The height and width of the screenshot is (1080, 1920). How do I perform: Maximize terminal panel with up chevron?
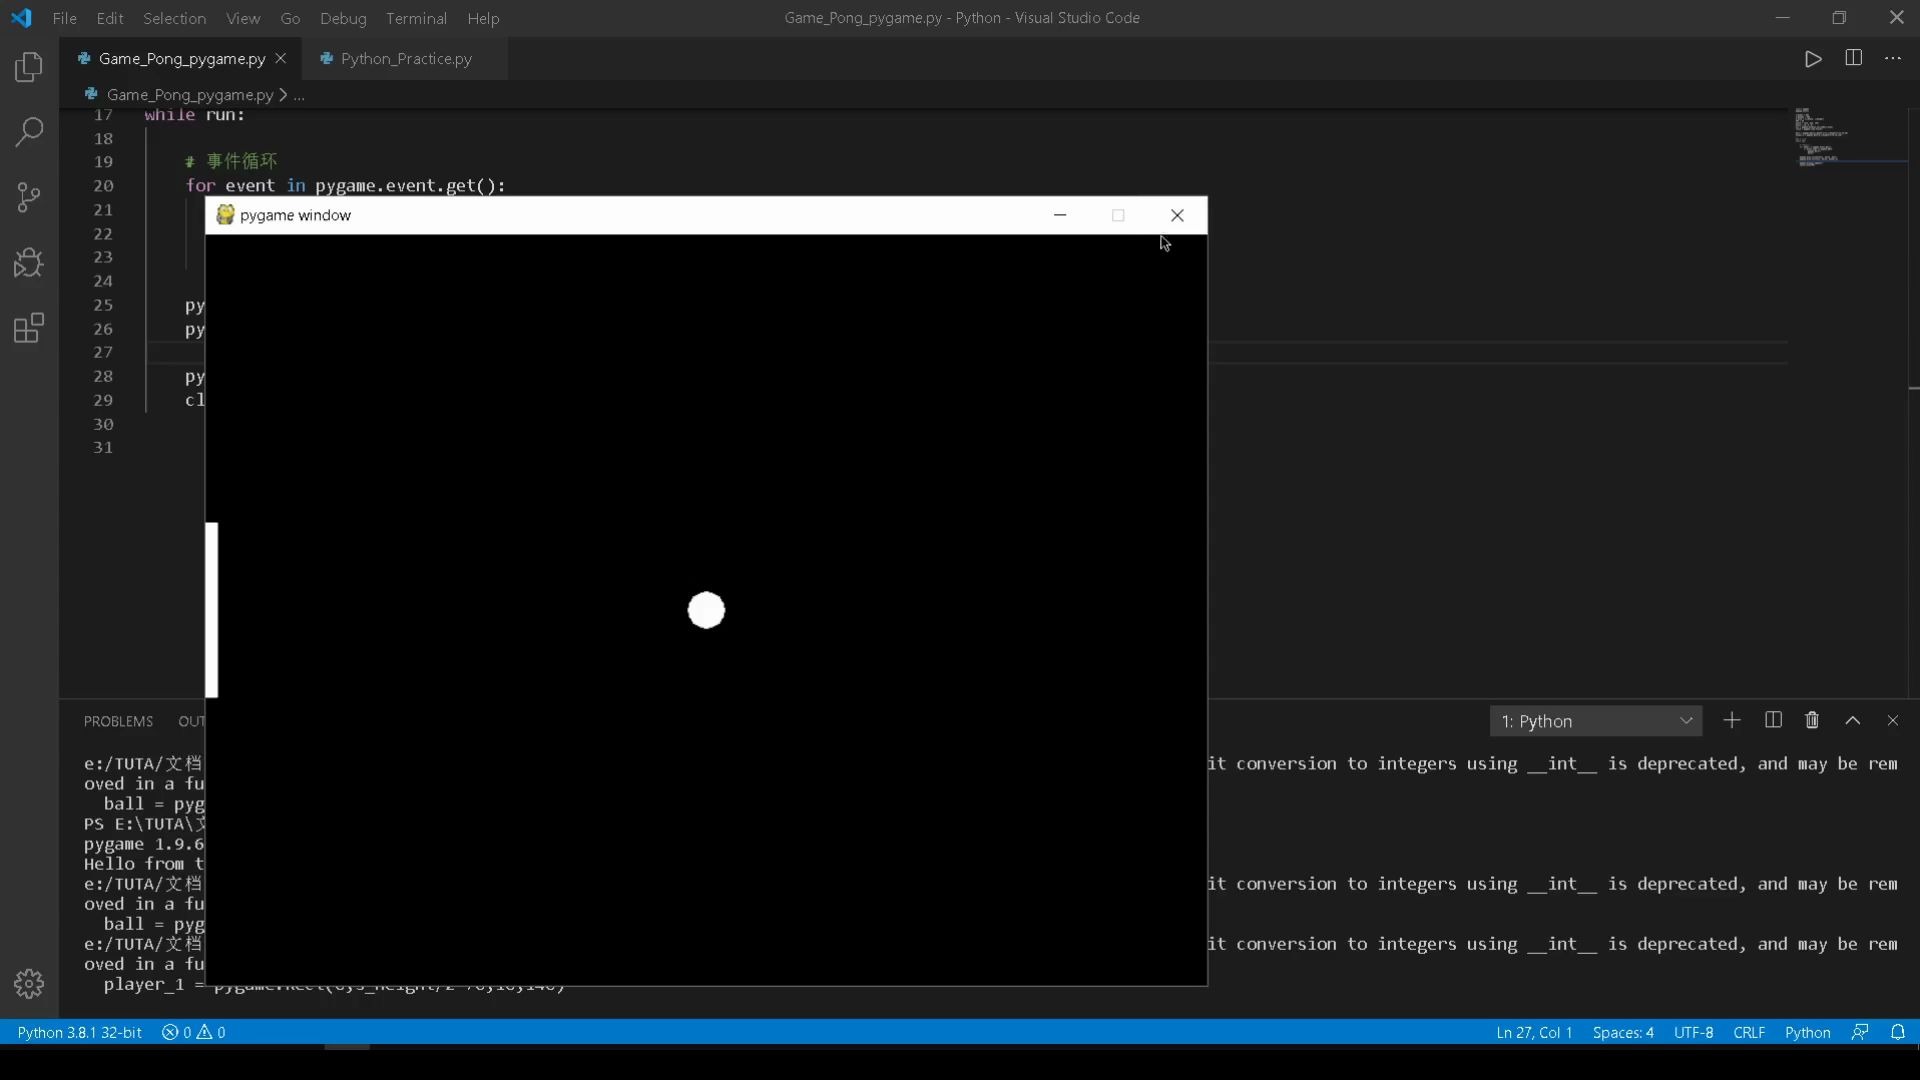tap(1852, 721)
